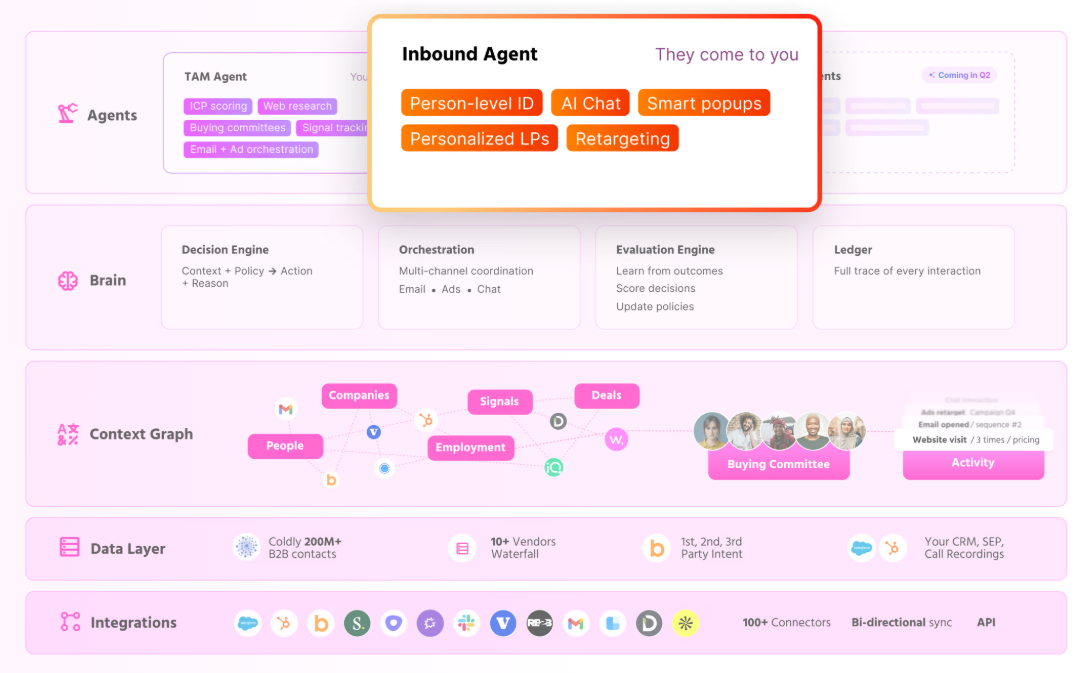The image size is (1087, 673).
Task: Click the Agents robot-arm icon
Action: point(67,114)
